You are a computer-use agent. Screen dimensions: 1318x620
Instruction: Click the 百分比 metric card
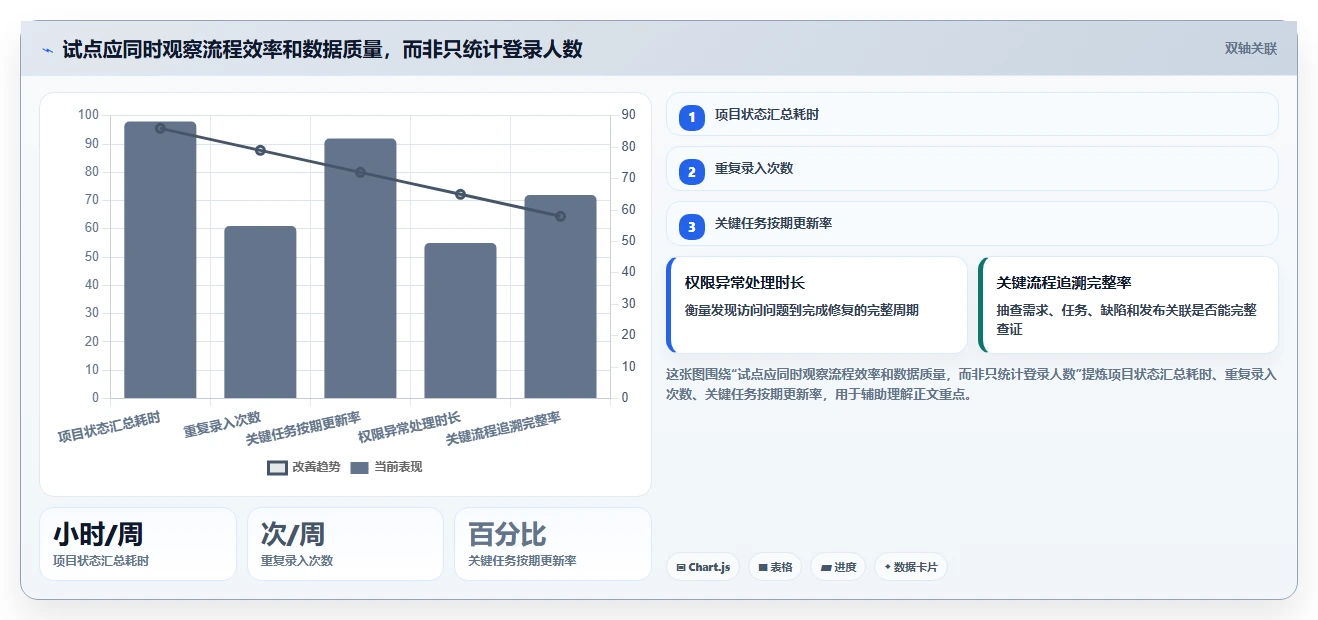[553, 544]
